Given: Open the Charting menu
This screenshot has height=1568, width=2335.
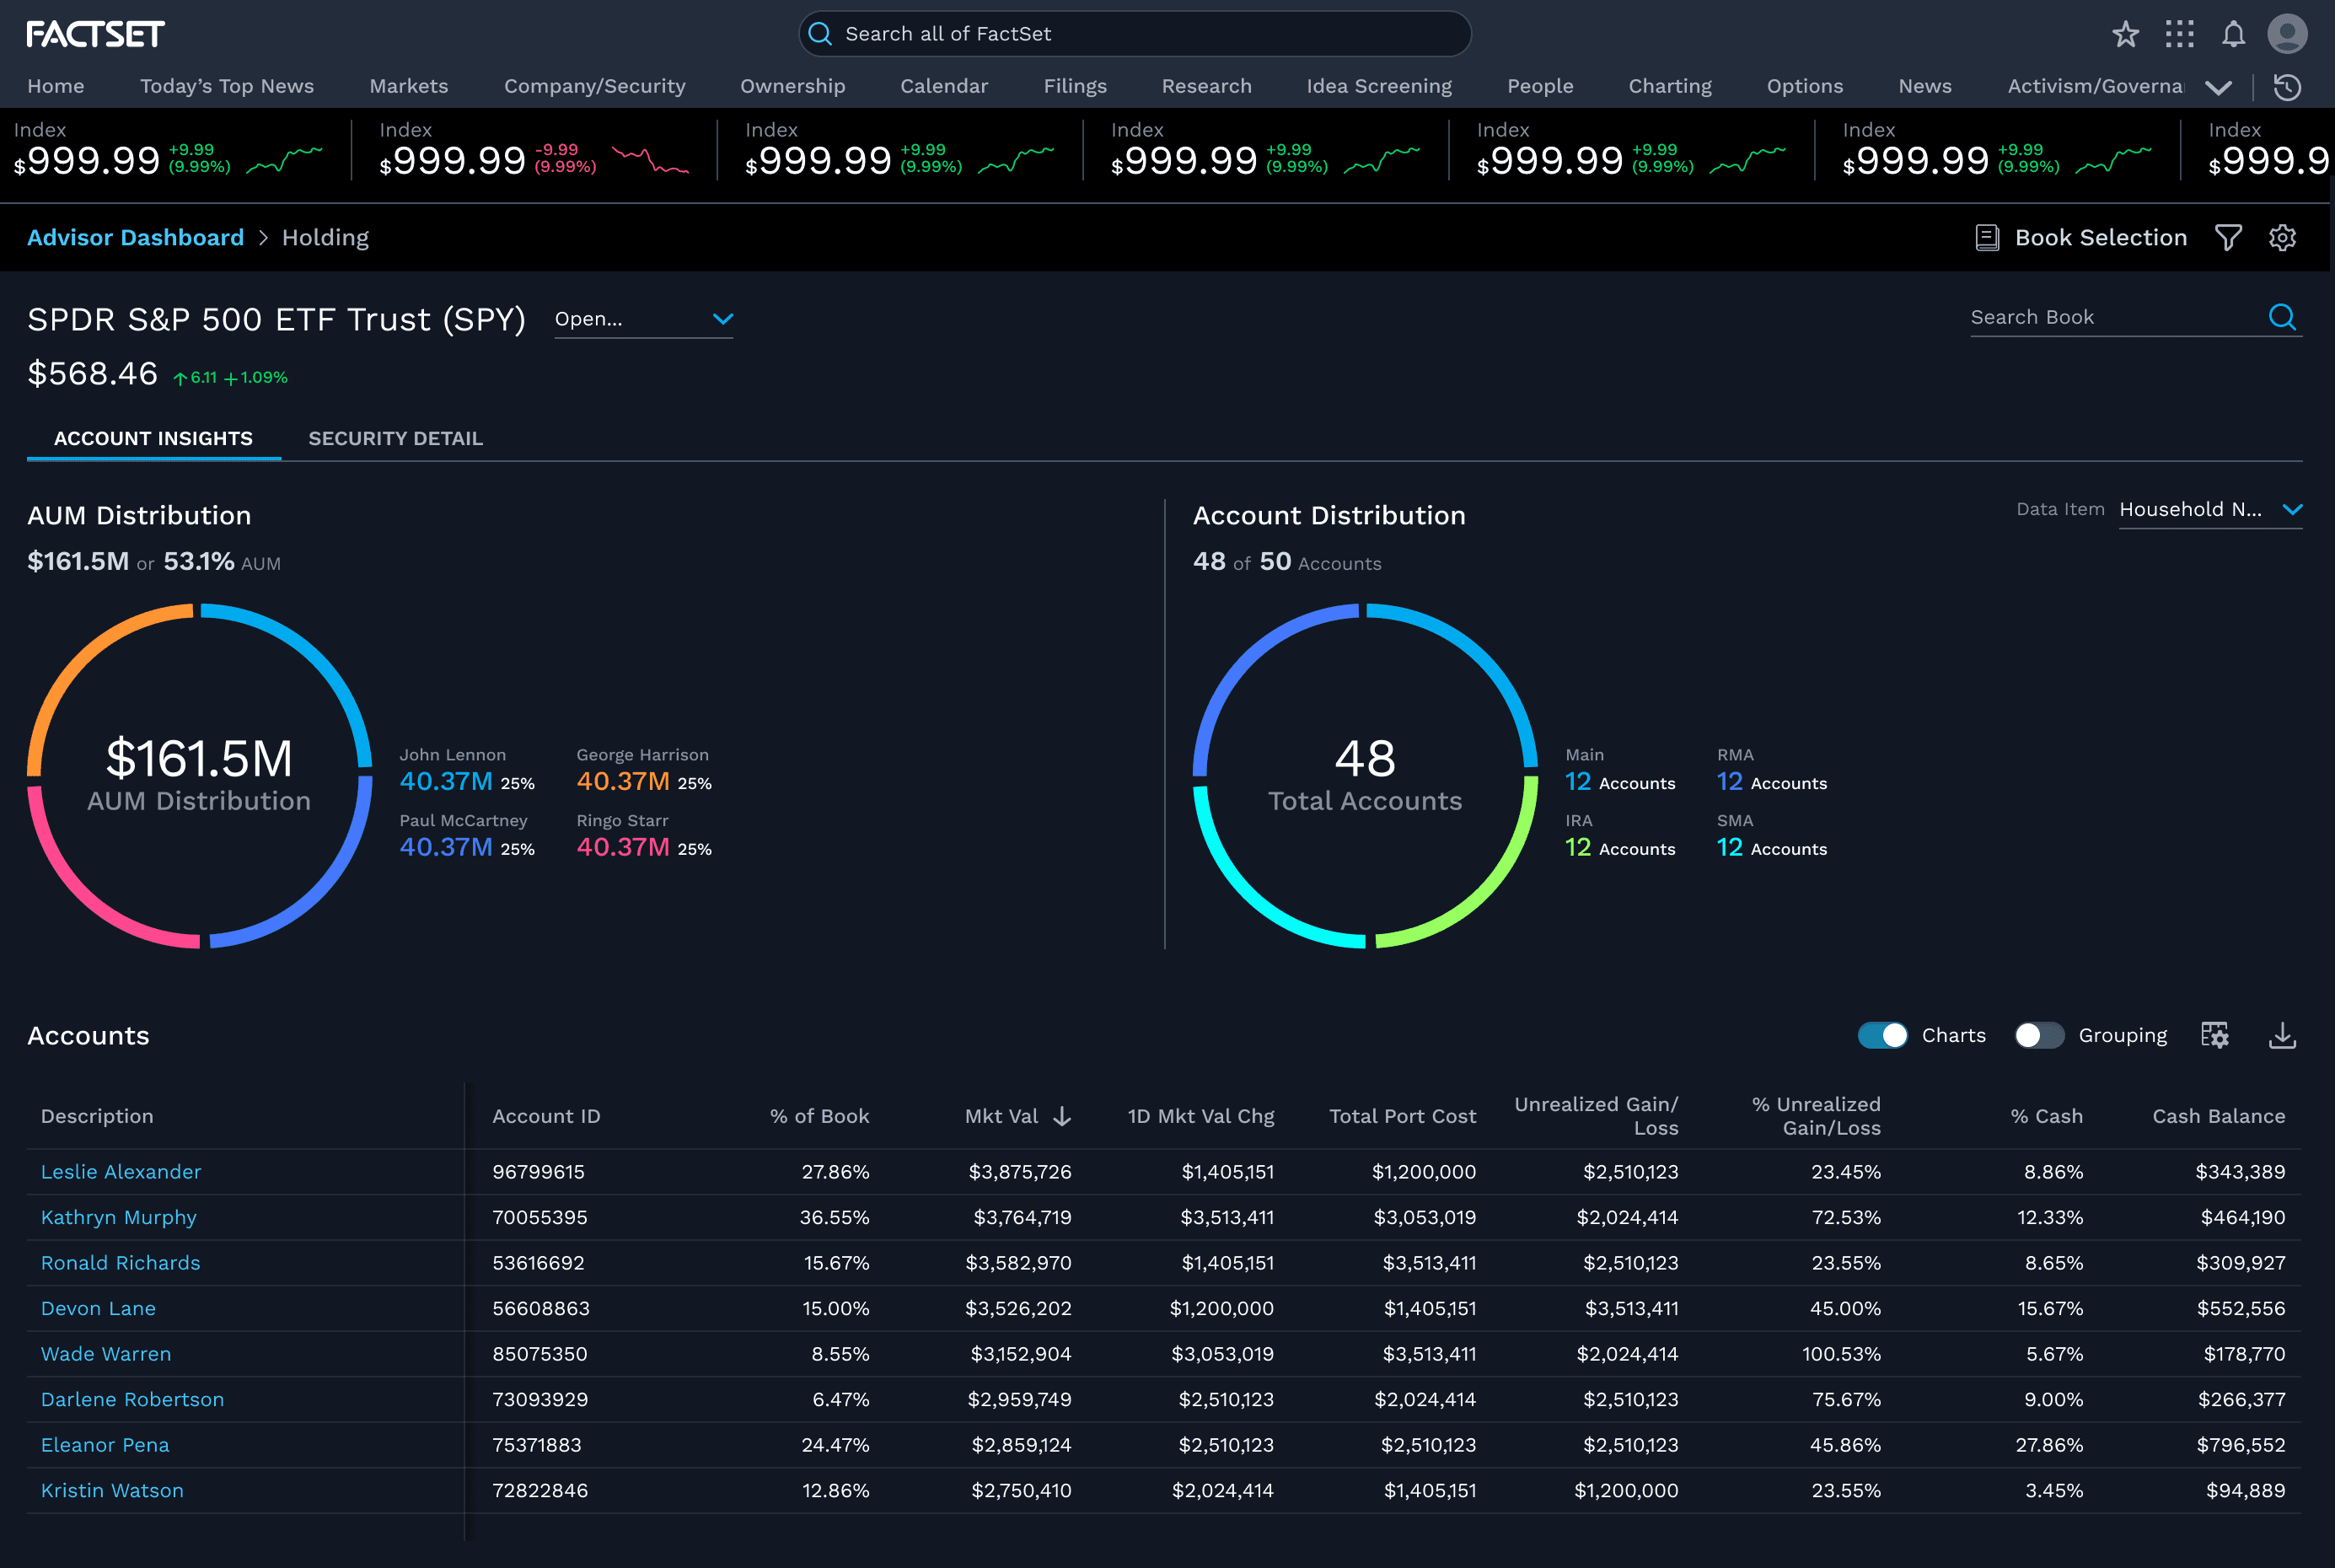Looking at the screenshot, I should pos(1670,86).
